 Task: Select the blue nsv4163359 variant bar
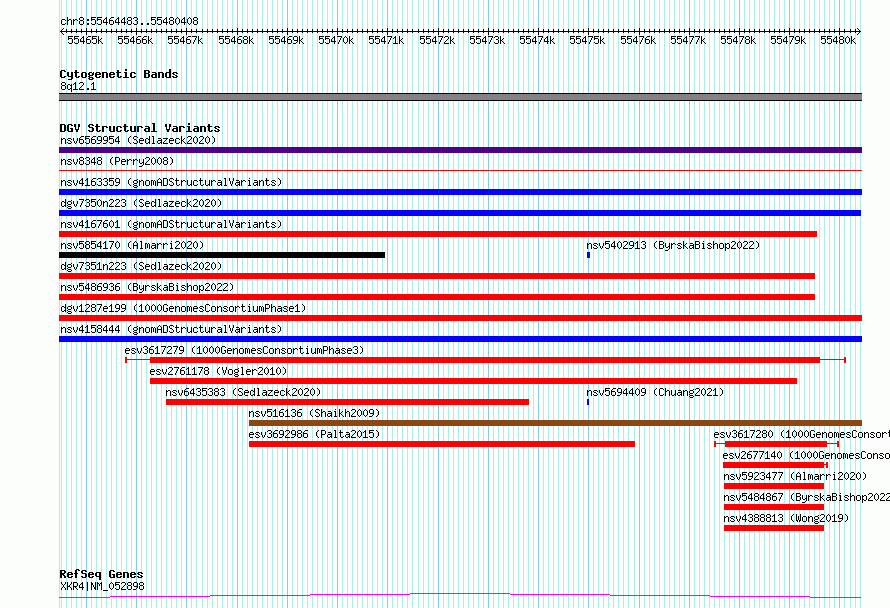[x=460, y=192]
